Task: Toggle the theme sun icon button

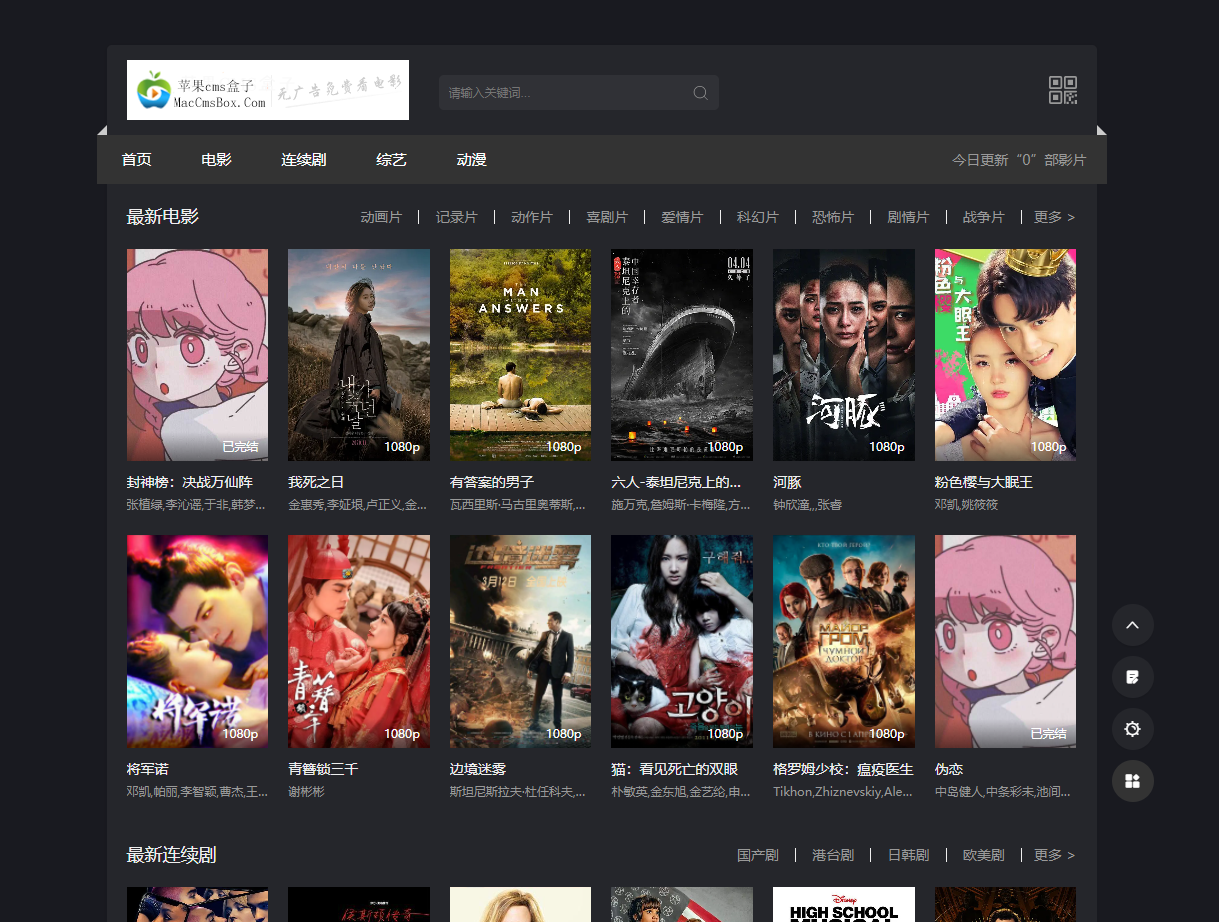Action: pos(1133,729)
